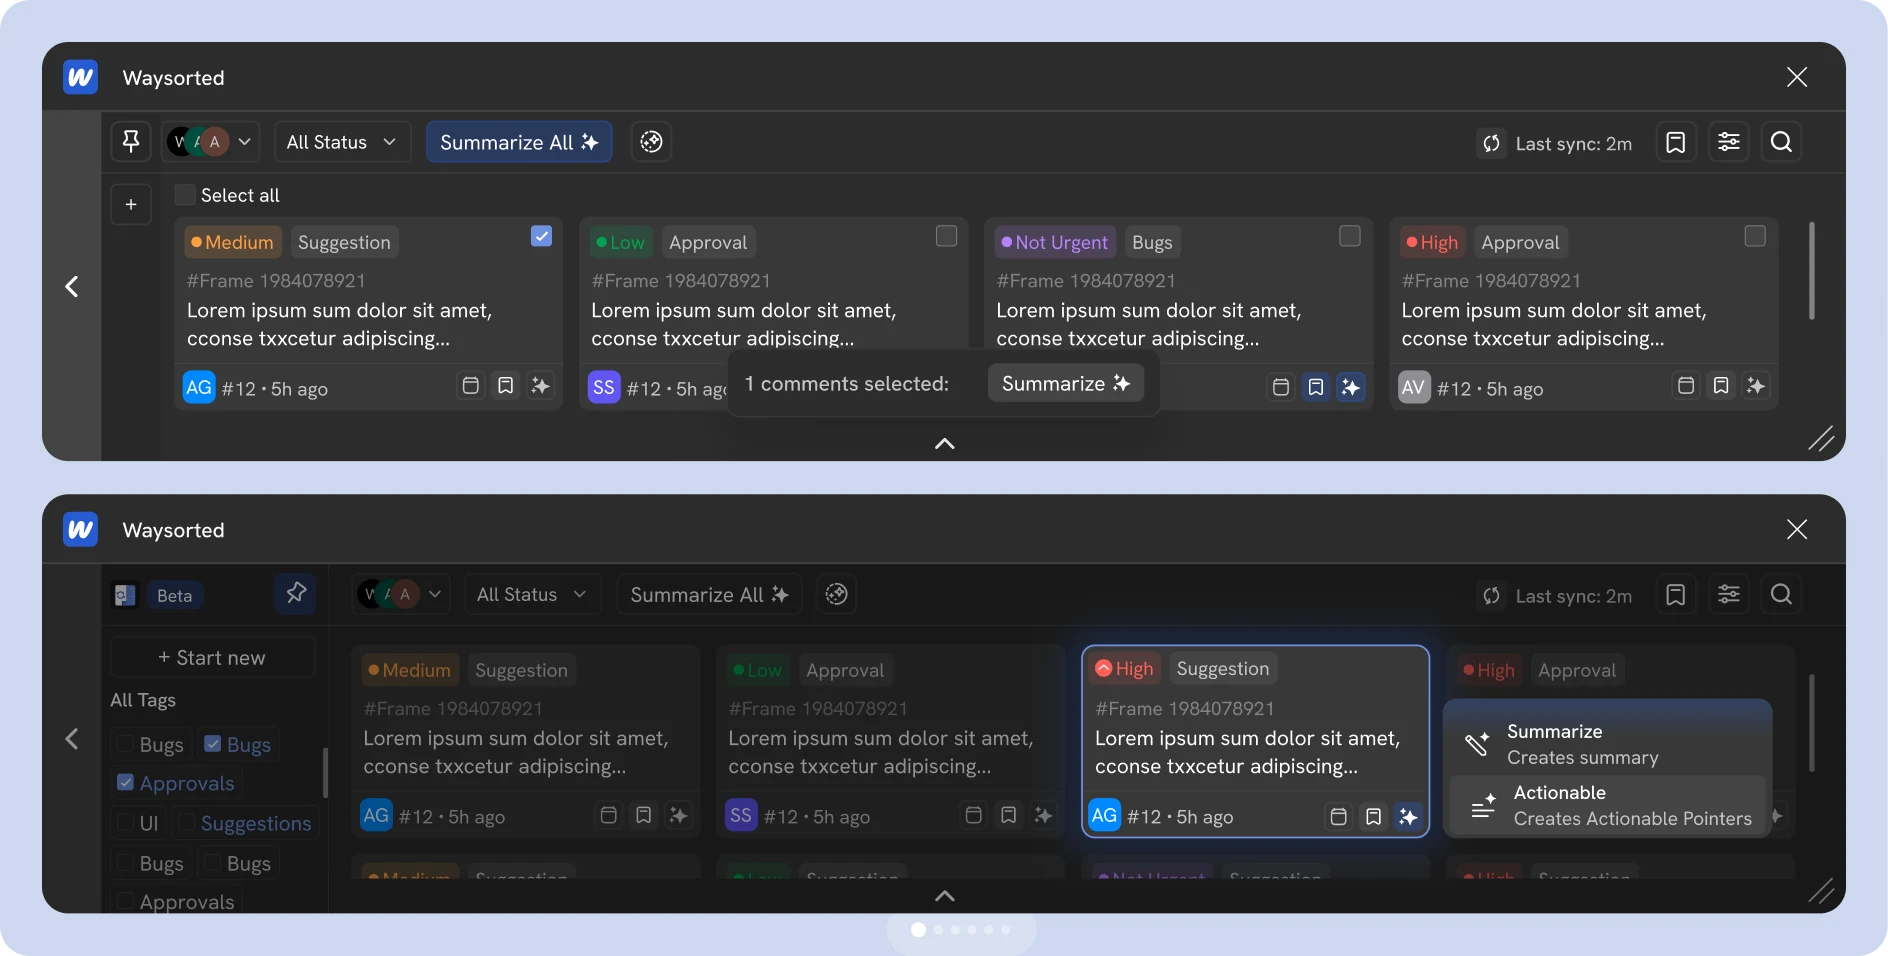The width and height of the screenshot is (1888, 956).
Task: Choose Actionable from the popup menu
Action: point(1608,805)
